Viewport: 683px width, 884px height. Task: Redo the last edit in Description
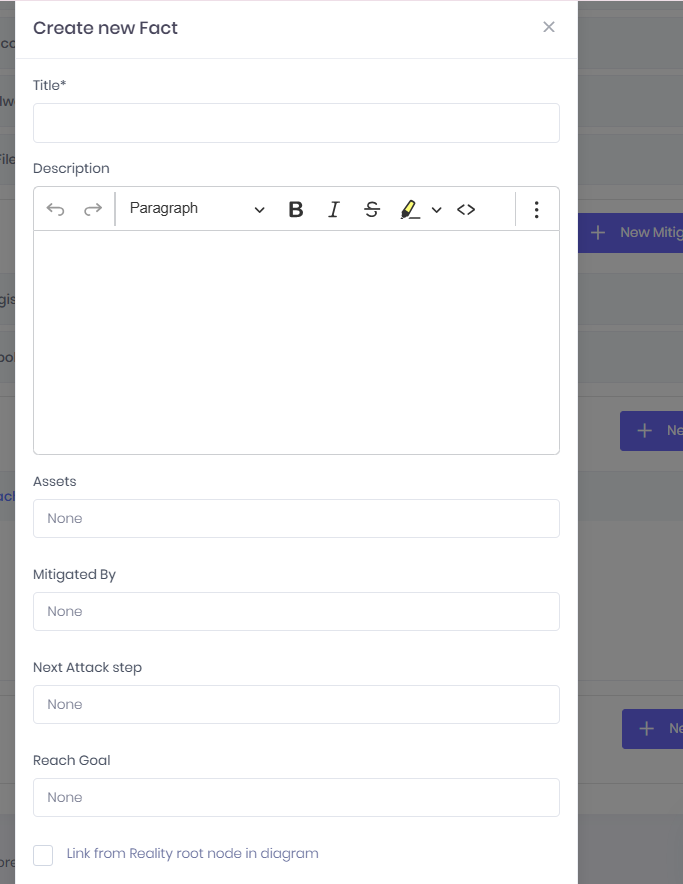[x=92, y=210]
